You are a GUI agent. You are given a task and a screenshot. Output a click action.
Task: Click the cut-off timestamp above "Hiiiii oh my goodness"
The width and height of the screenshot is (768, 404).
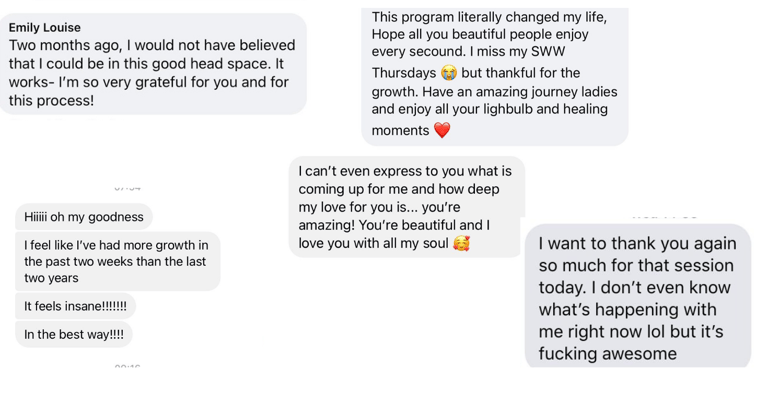tap(127, 187)
